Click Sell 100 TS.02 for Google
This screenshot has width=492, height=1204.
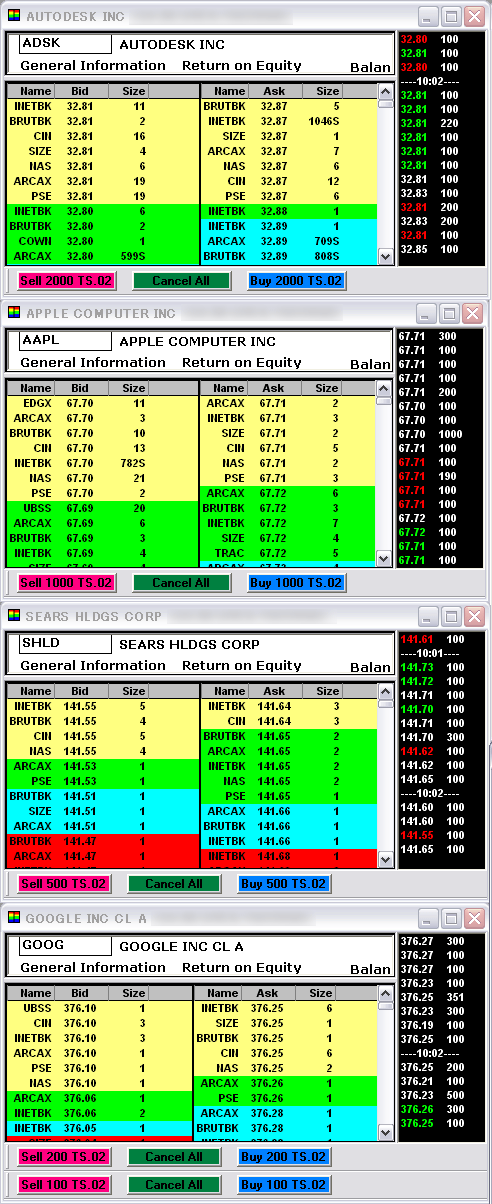click(64, 1185)
